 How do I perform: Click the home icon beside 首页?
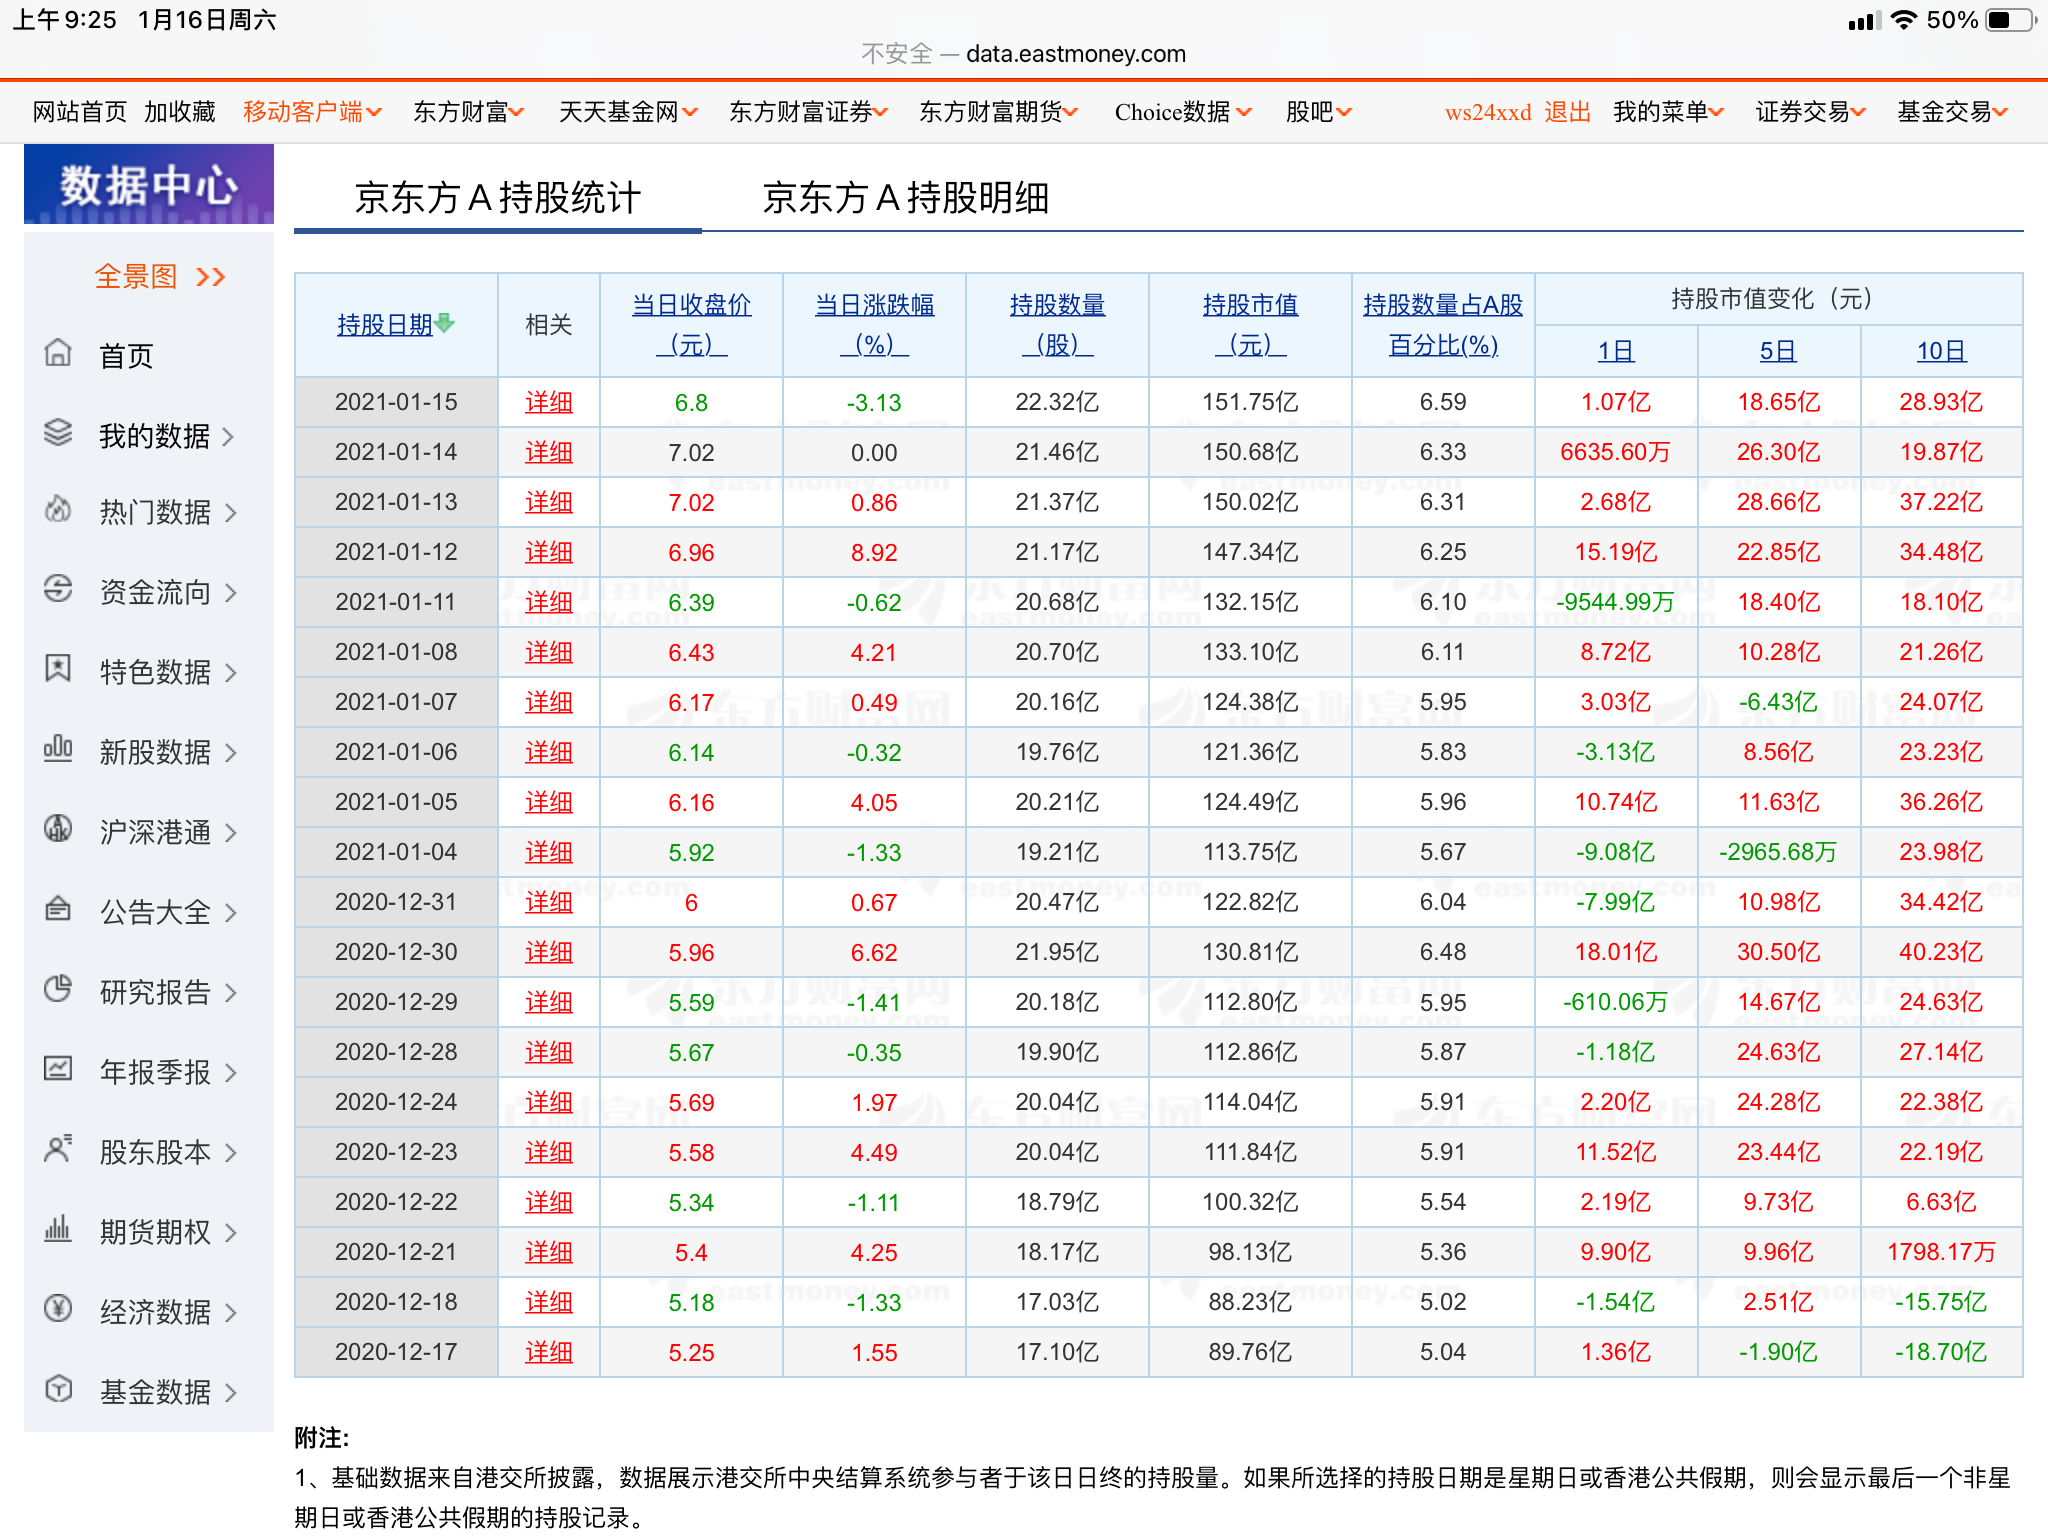pyautogui.click(x=58, y=353)
